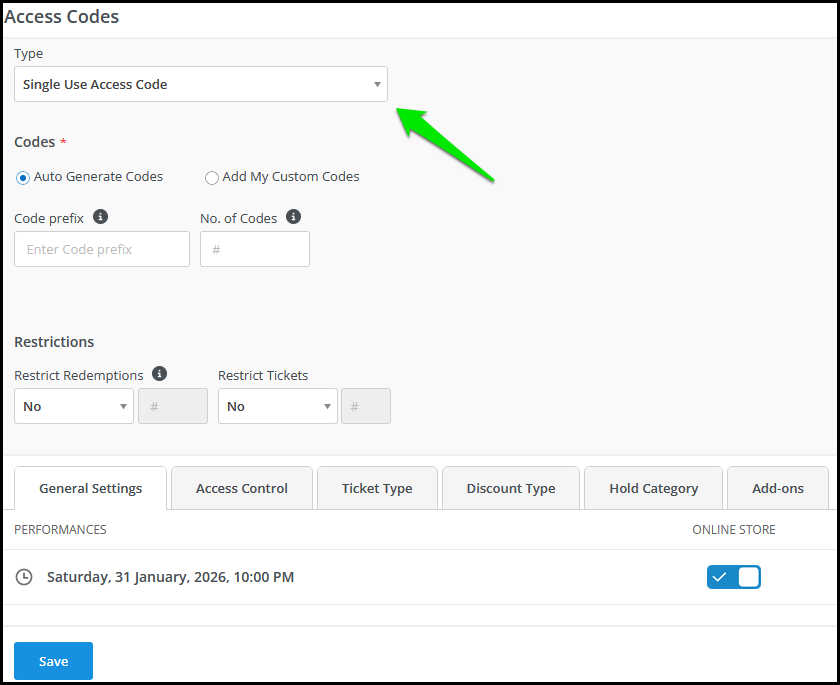Click the Code prefix info icon
The height and width of the screenshot is (685, 840).
100,217
